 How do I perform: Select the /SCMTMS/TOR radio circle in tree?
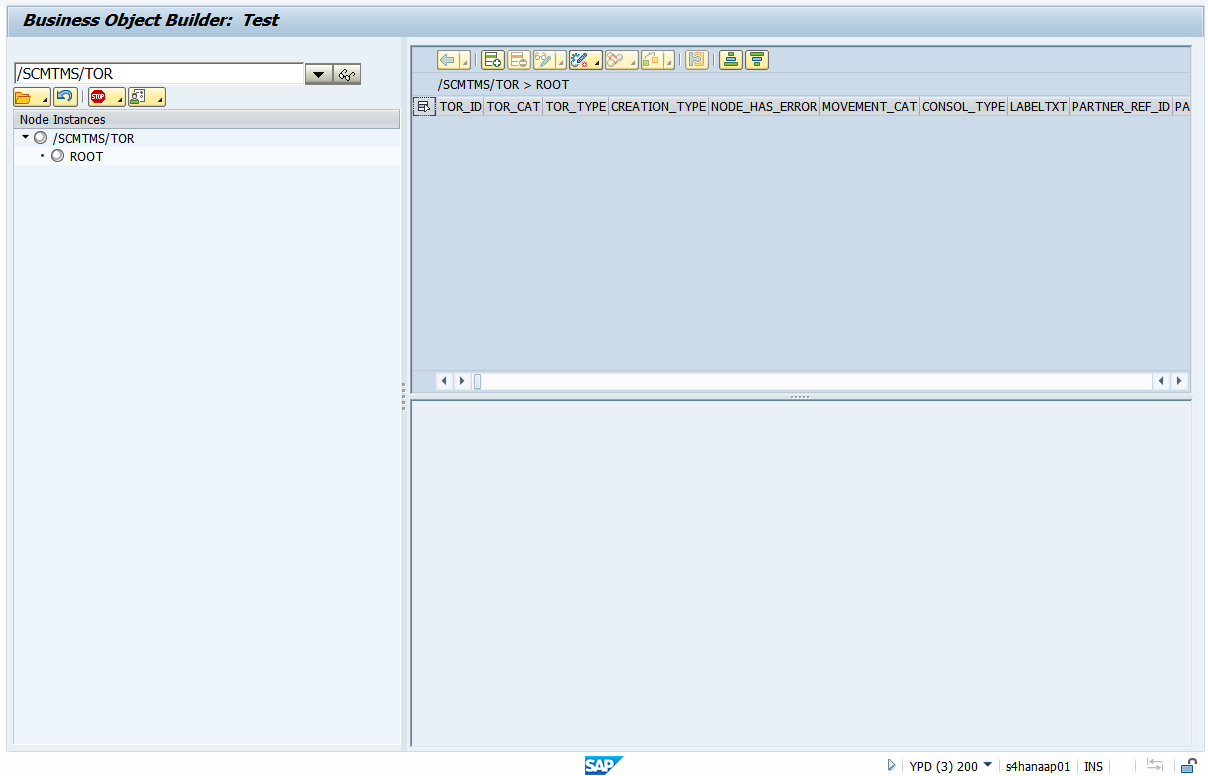point(41,138)
